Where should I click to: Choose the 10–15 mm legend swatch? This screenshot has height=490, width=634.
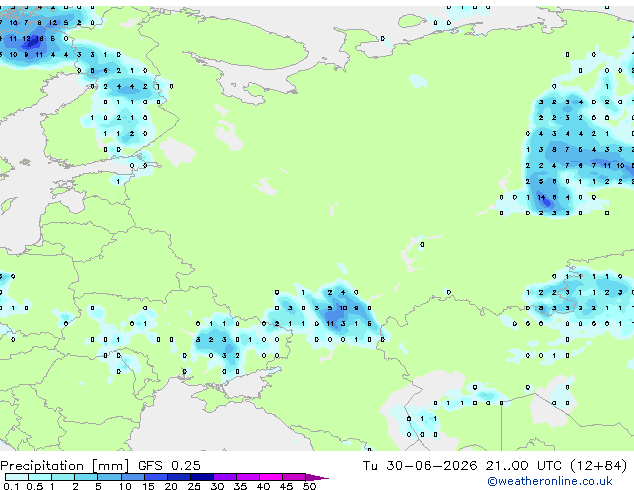133,477
